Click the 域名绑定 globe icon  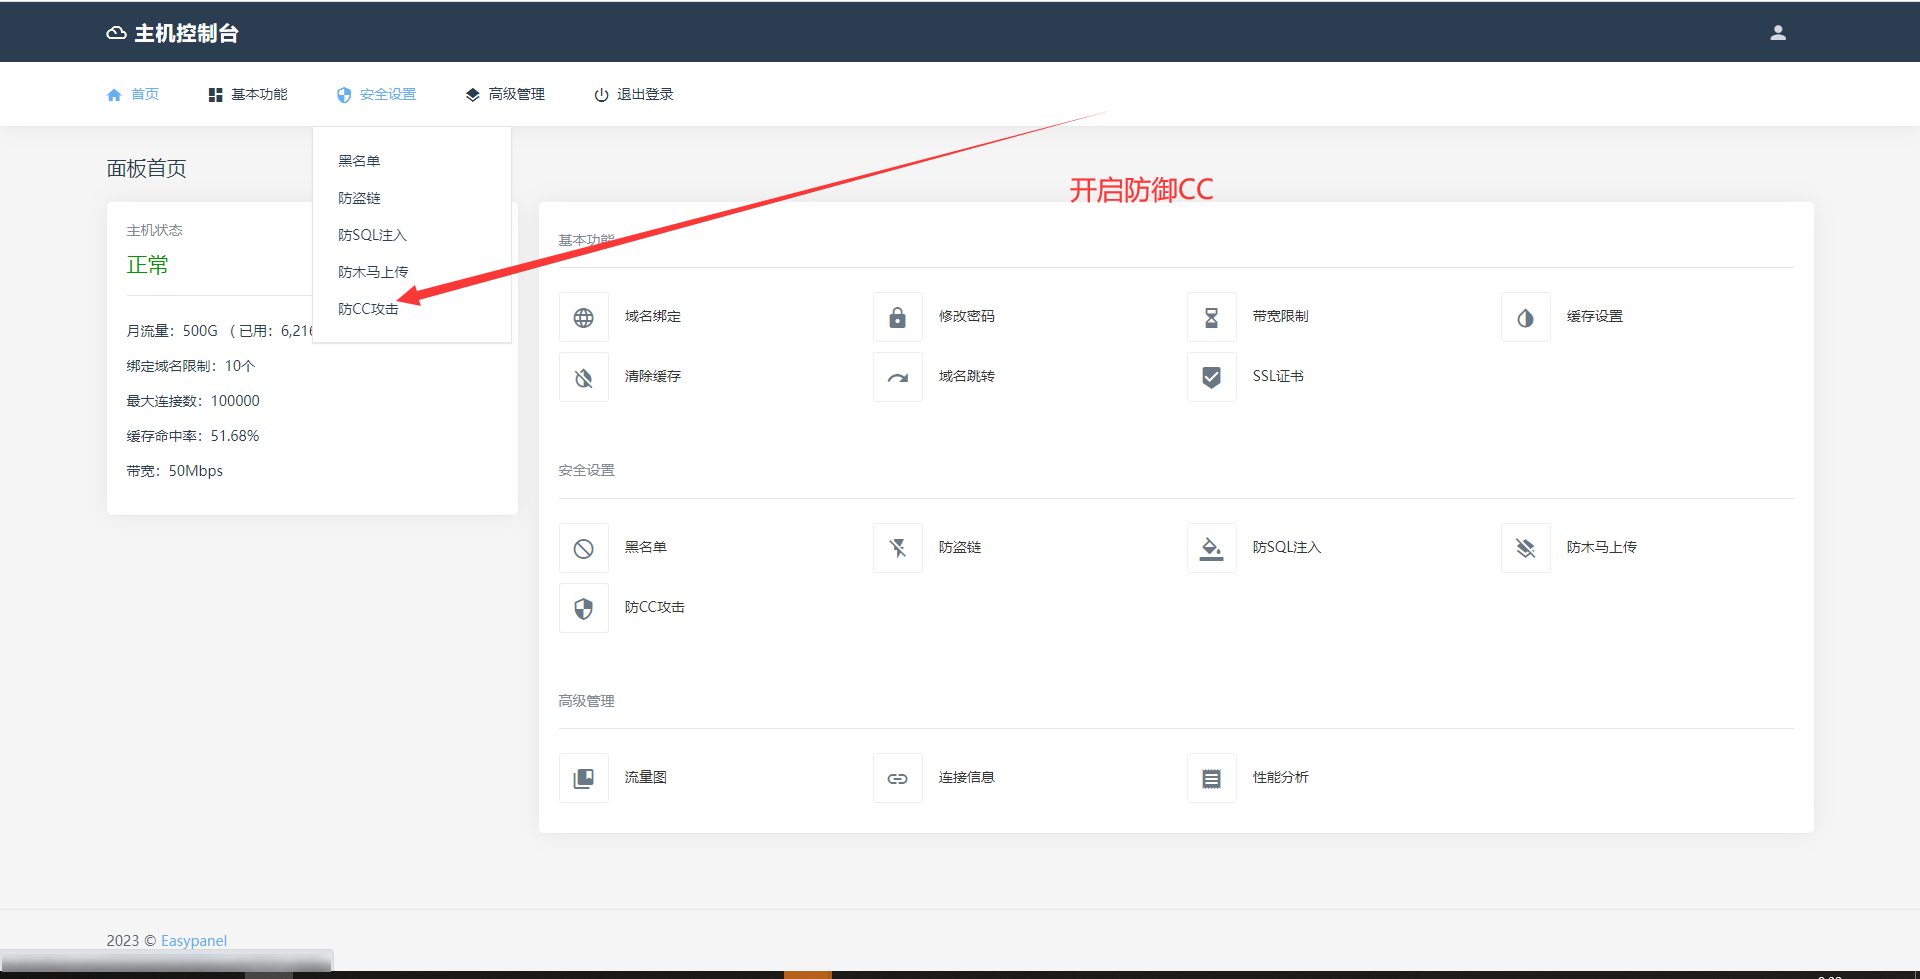(x=584, y=318)
